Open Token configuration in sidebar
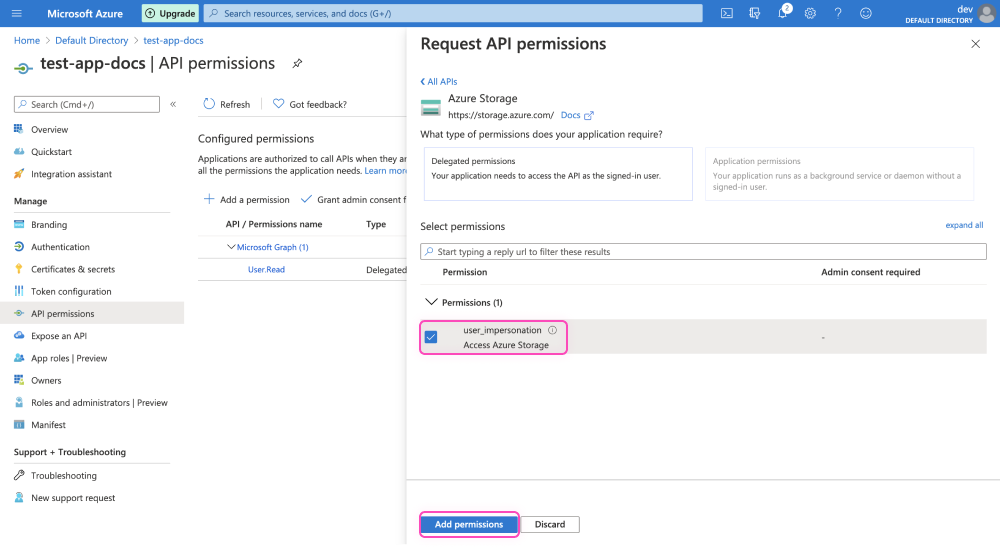This screenshot has width=1000, height=548. coord(71,291)
